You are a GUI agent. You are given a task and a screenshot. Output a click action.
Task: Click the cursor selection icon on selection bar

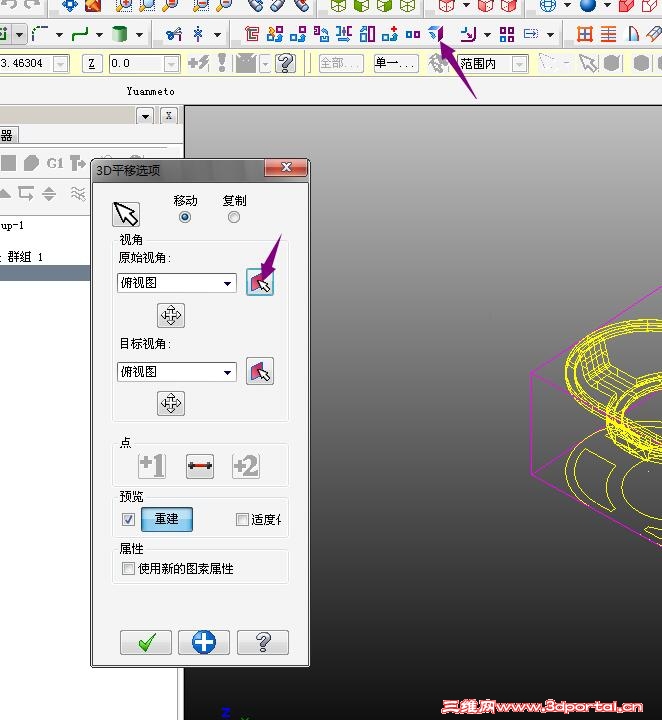588,63
